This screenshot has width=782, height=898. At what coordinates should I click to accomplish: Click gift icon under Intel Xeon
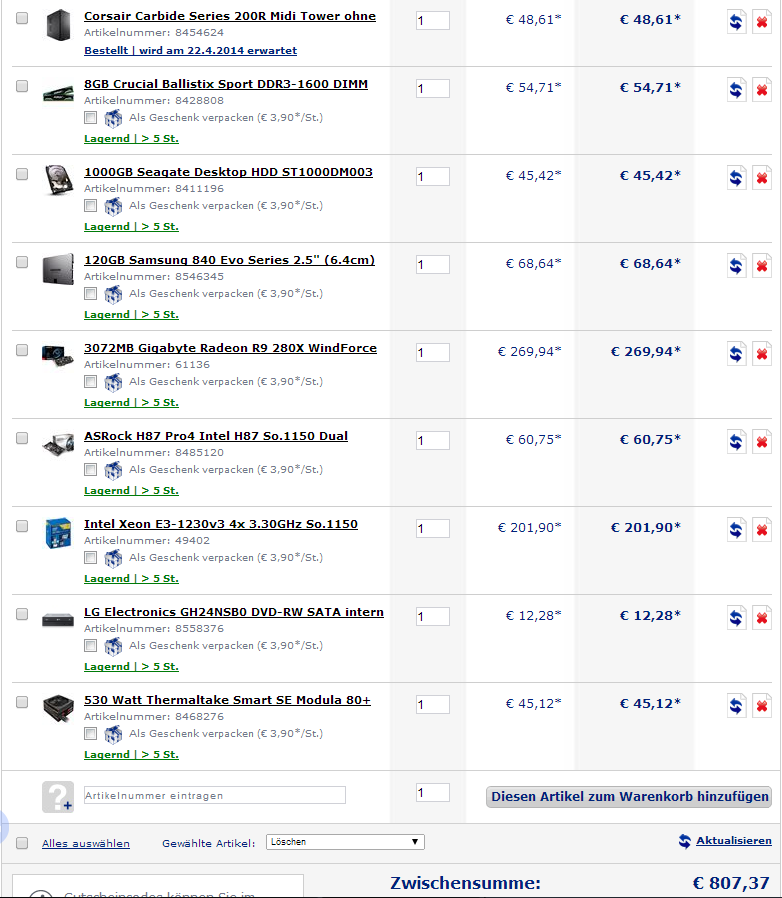click(113, 558)
